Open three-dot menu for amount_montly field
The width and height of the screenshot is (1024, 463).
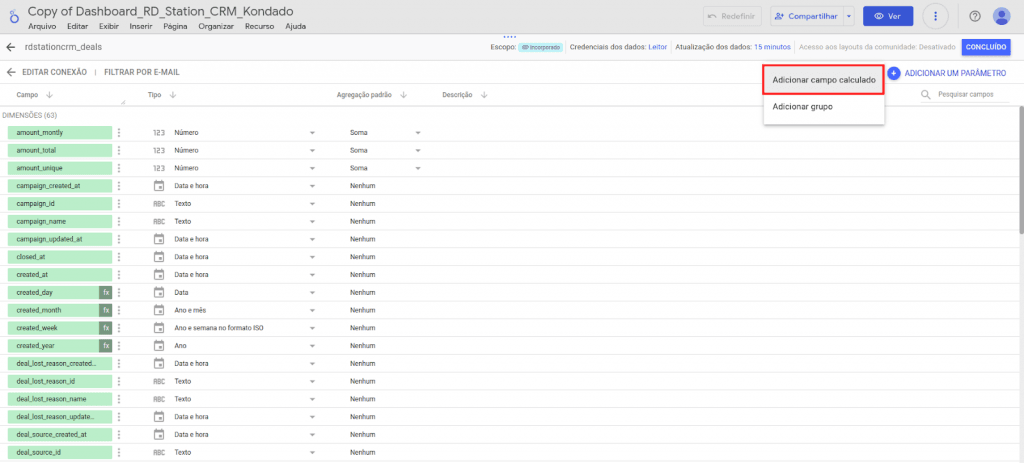tap(118, 133)
